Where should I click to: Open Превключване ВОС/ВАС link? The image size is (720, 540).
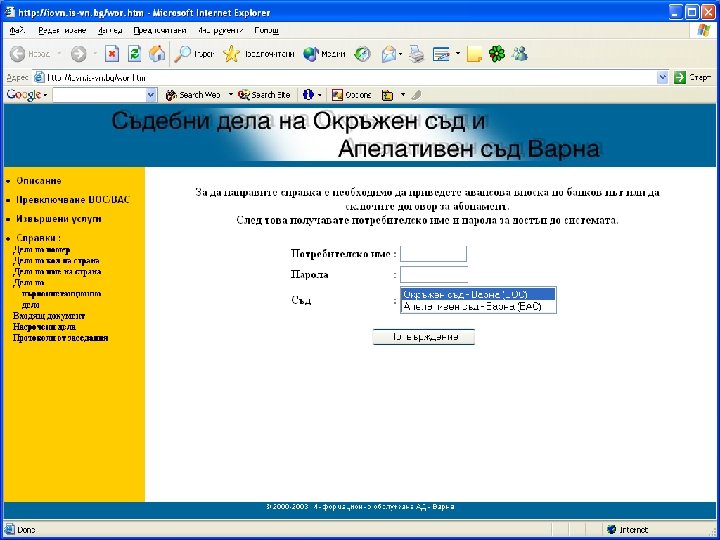[x=73, y=200]
